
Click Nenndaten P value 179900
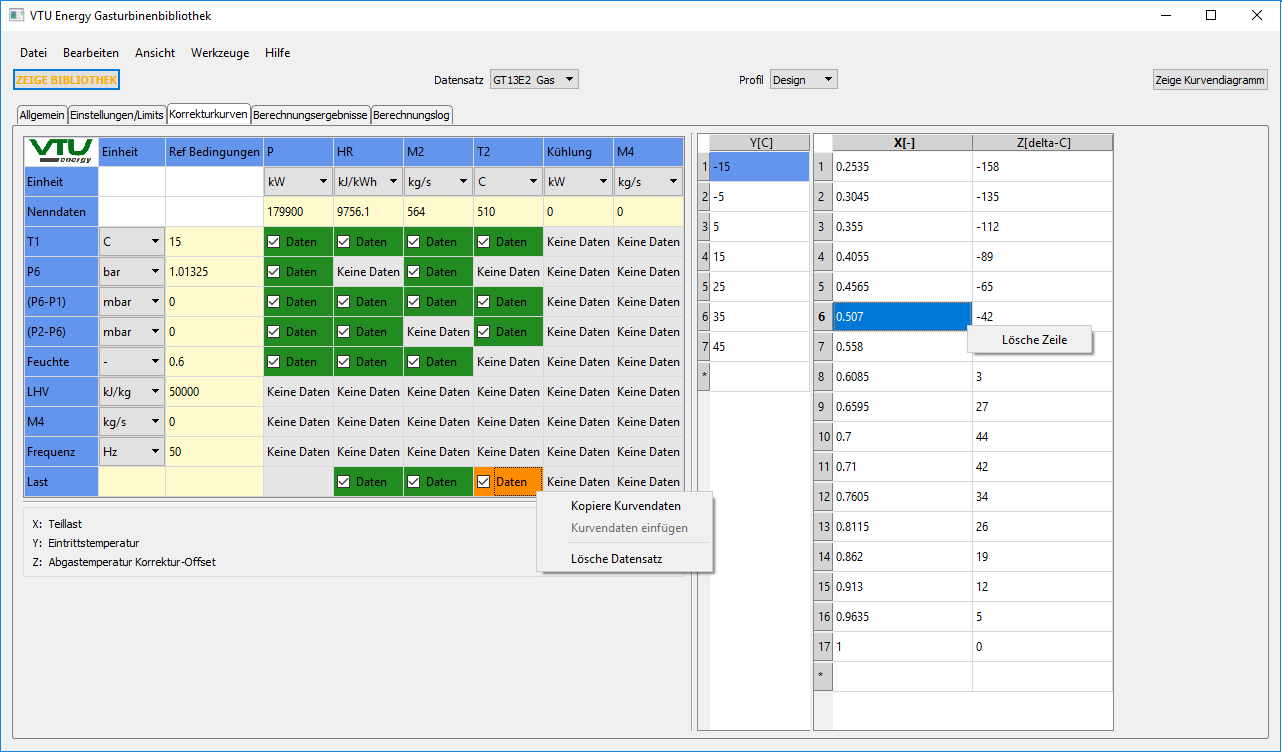[298, 212]
